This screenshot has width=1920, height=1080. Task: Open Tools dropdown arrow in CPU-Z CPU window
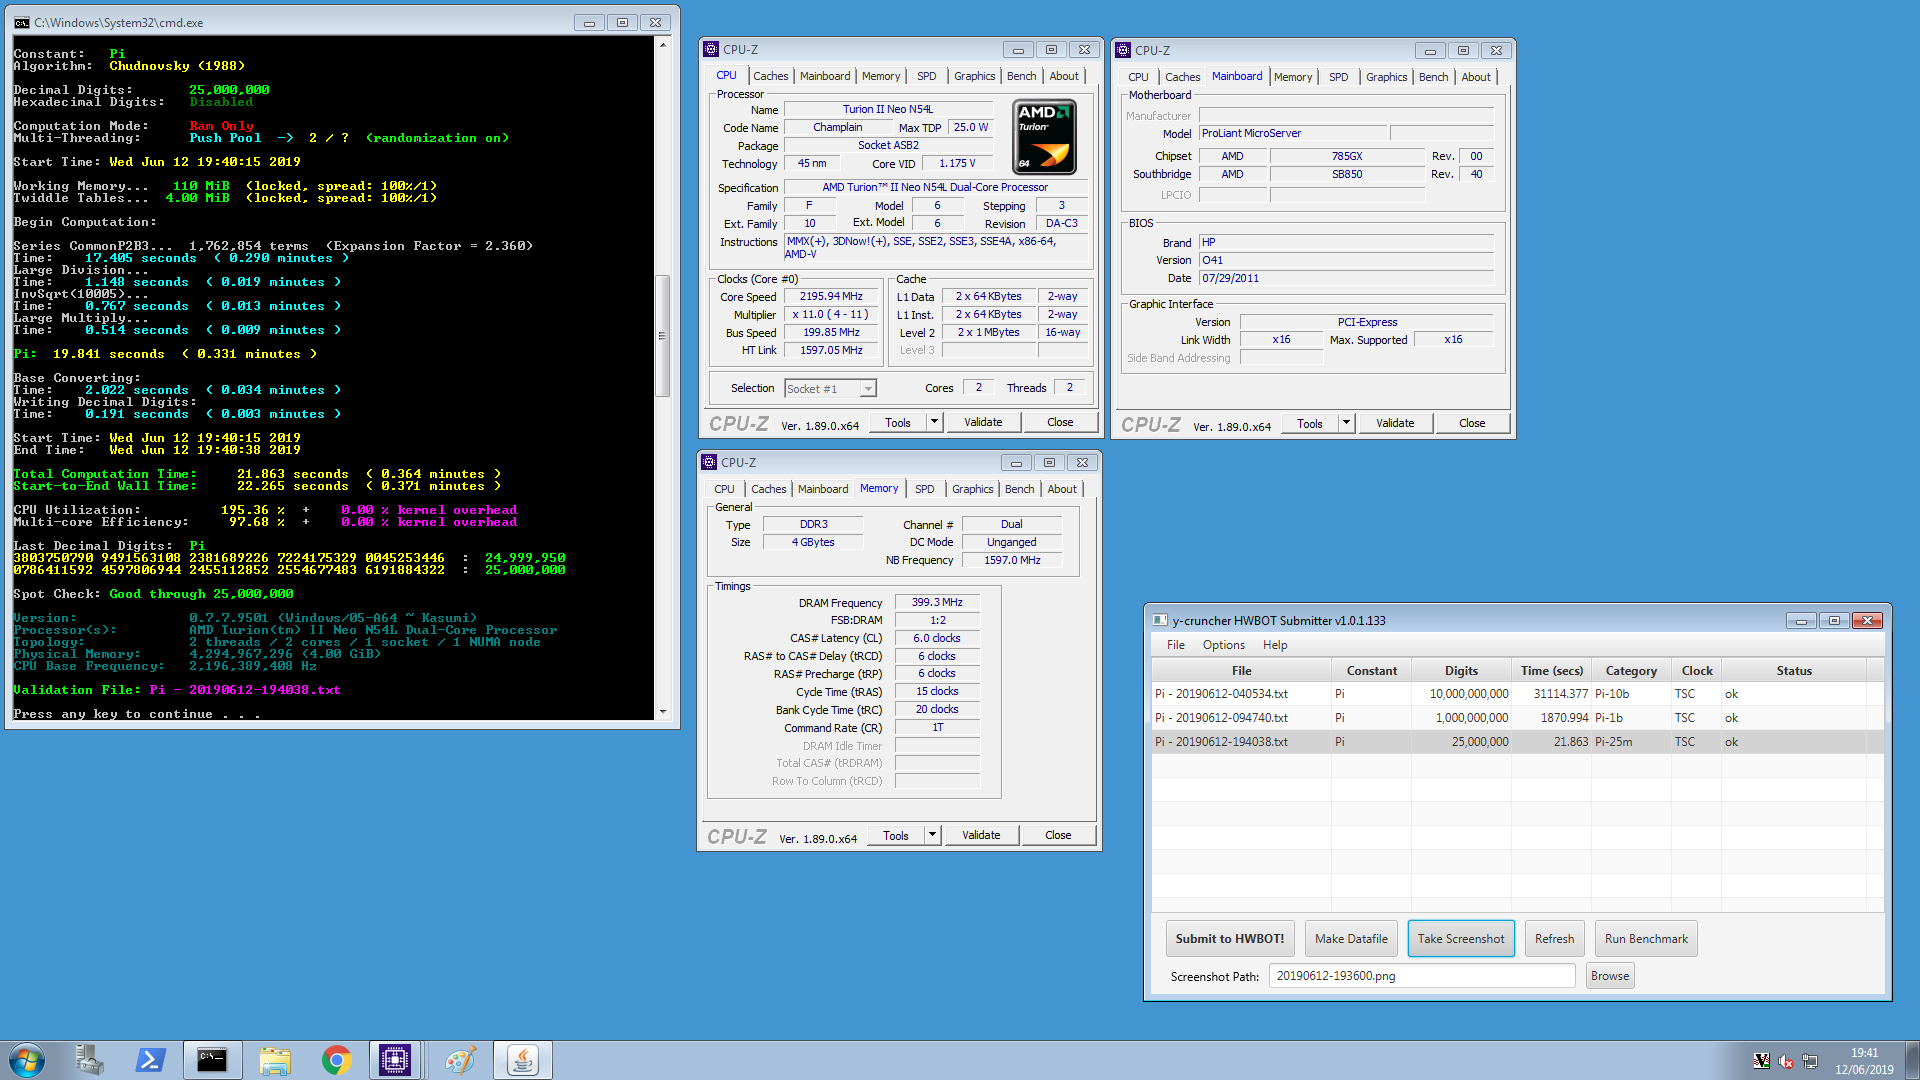[934, 422]
